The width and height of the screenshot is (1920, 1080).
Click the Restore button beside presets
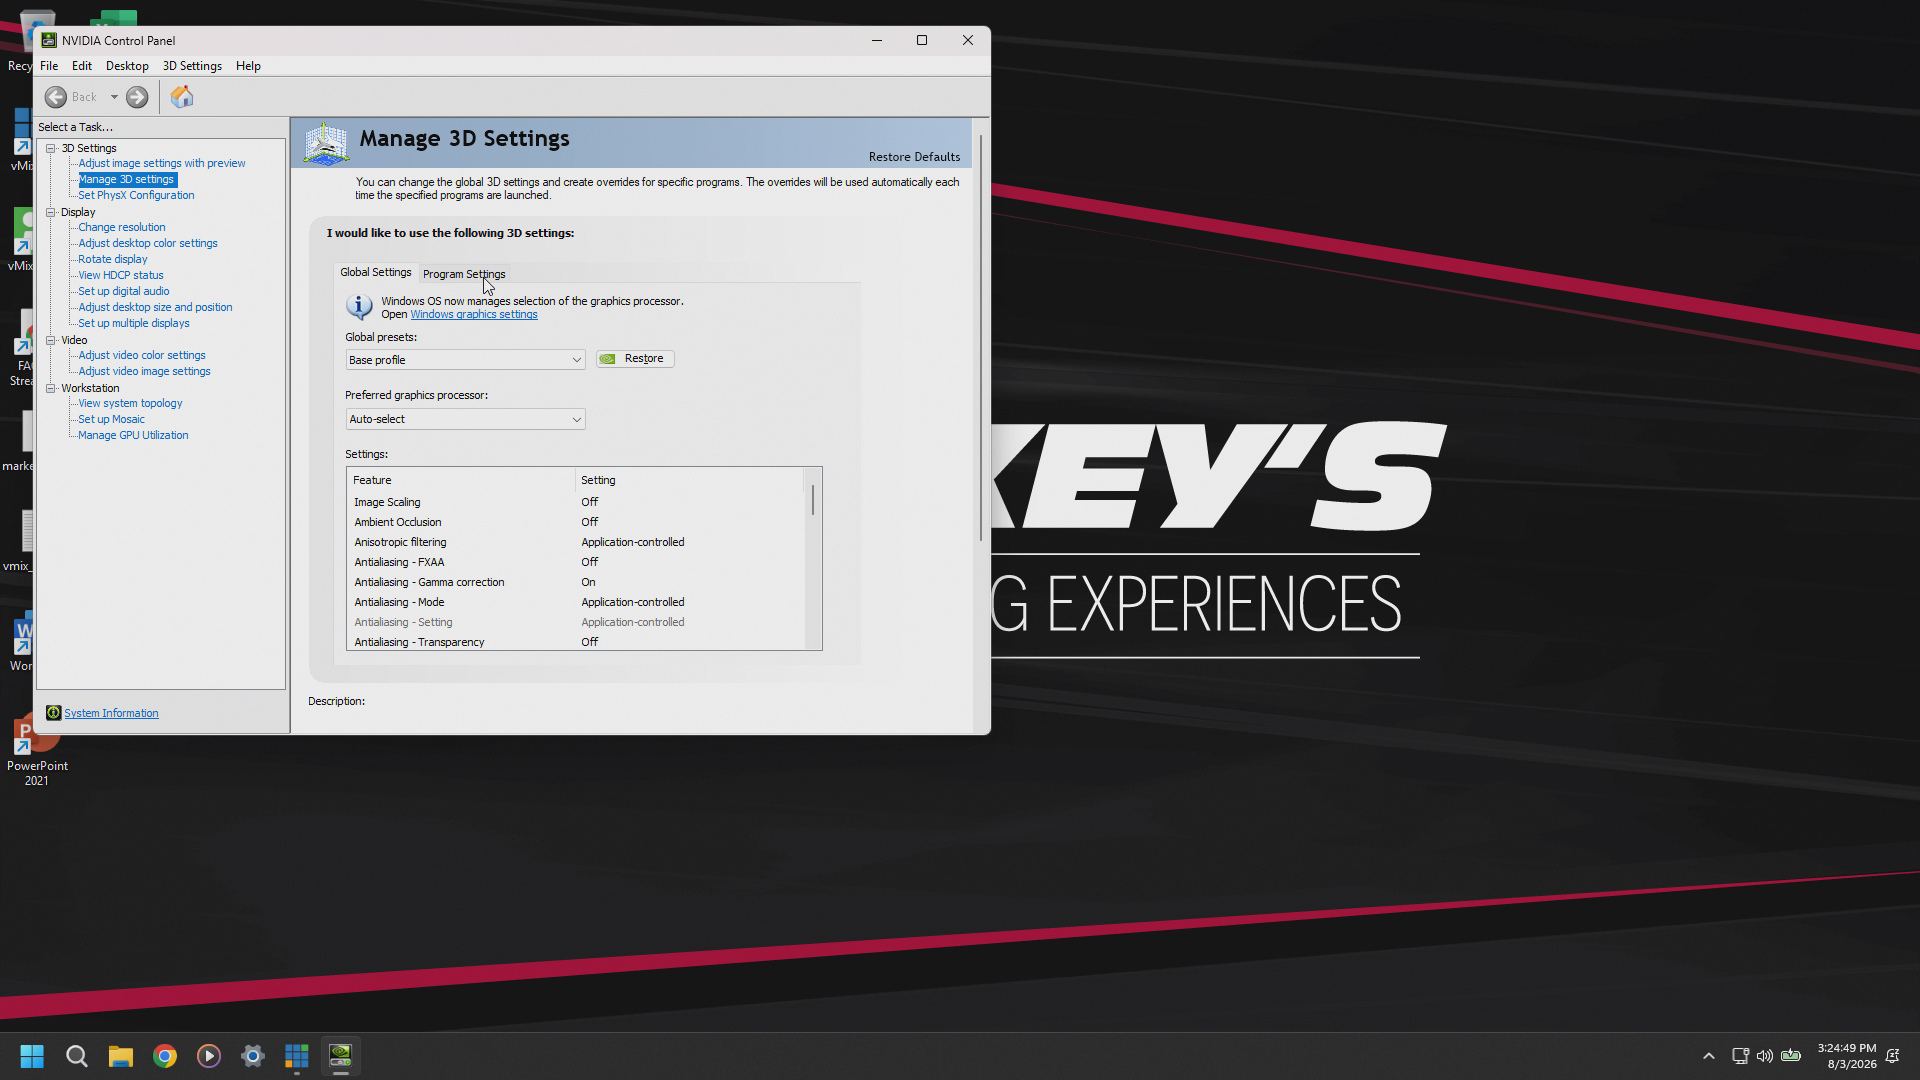coord(635,359)
